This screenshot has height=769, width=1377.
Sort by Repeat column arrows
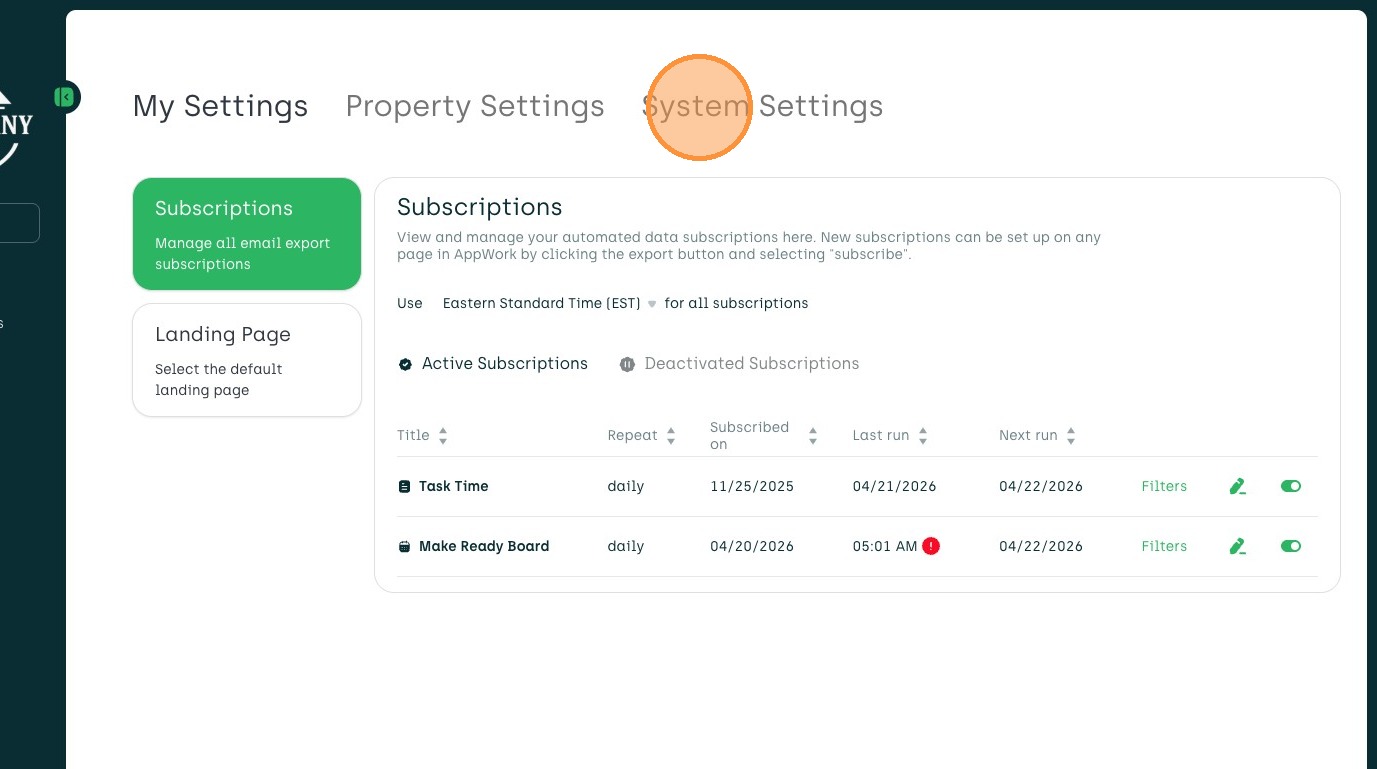click(671, 436)
